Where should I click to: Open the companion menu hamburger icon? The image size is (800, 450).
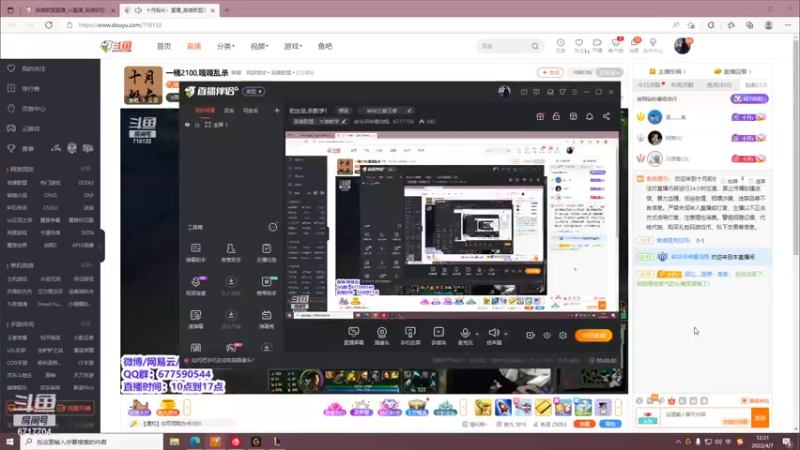[574, 92]
